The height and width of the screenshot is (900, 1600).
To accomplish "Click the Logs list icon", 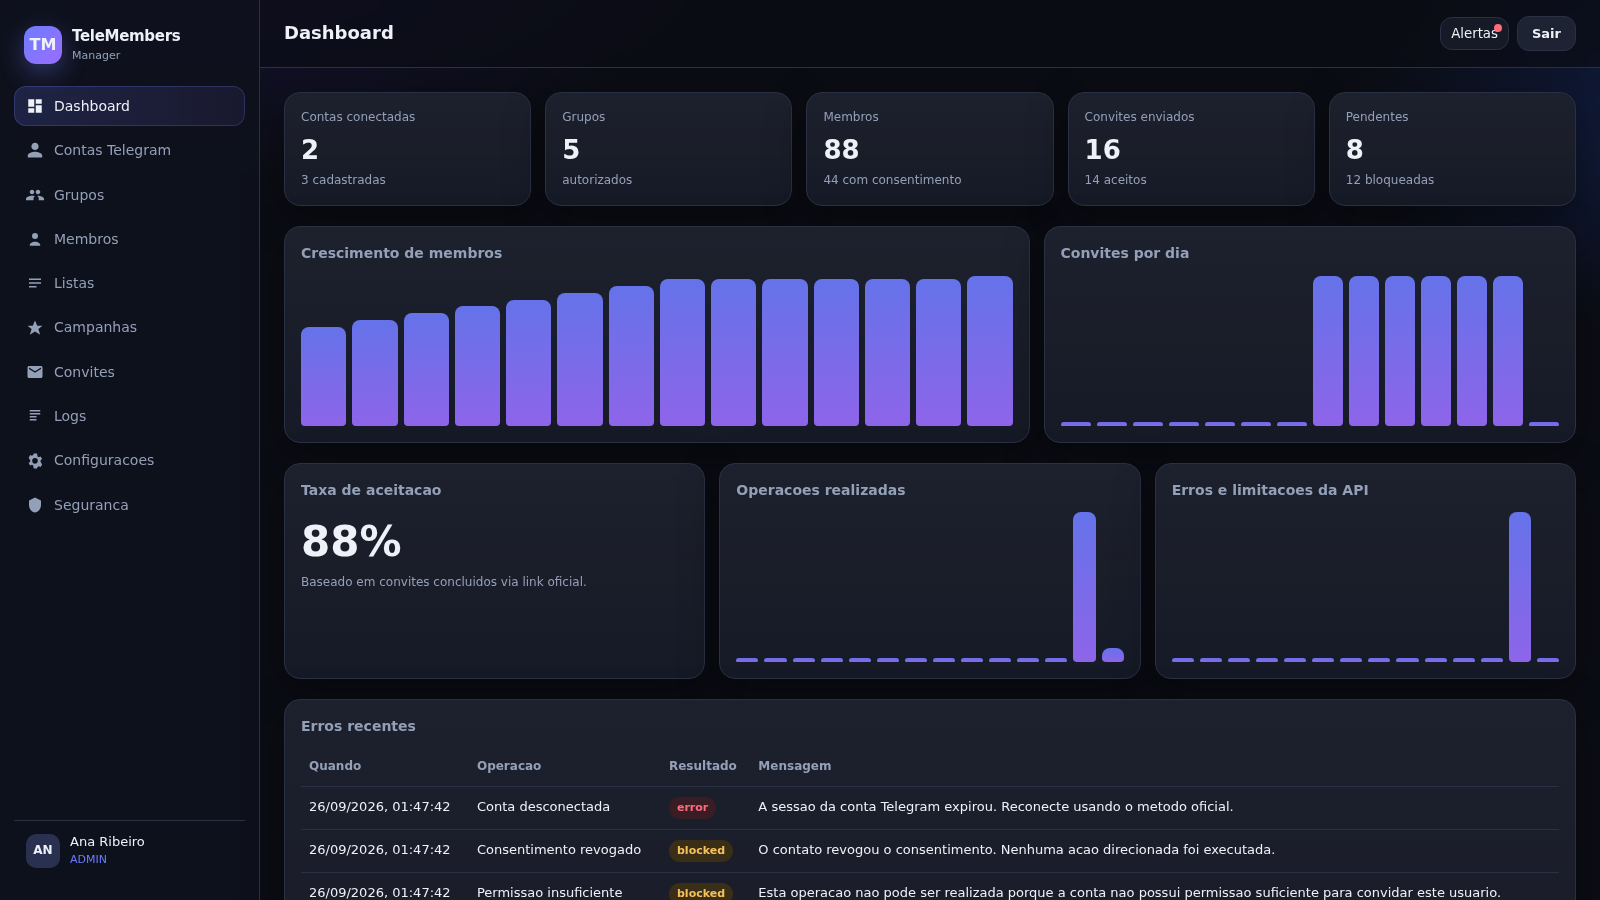I will point(35,416).
